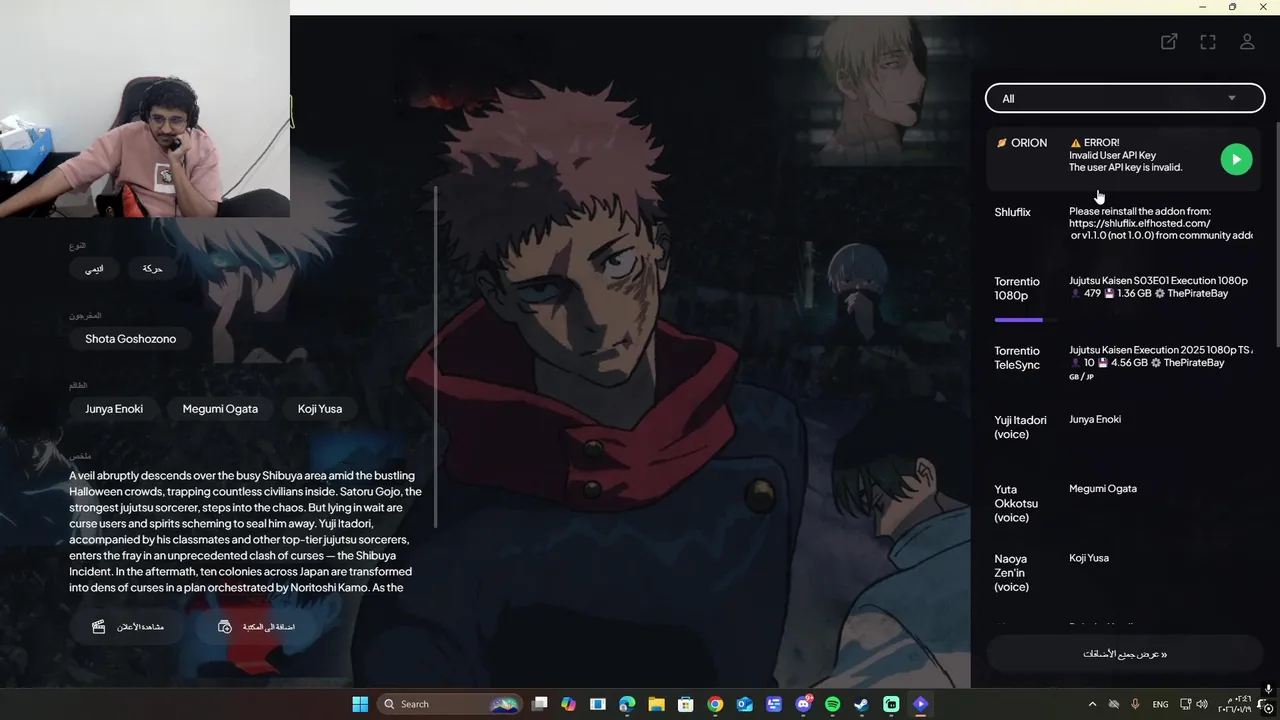Read the synopsis paragraph text

click(x=245, y=531)
